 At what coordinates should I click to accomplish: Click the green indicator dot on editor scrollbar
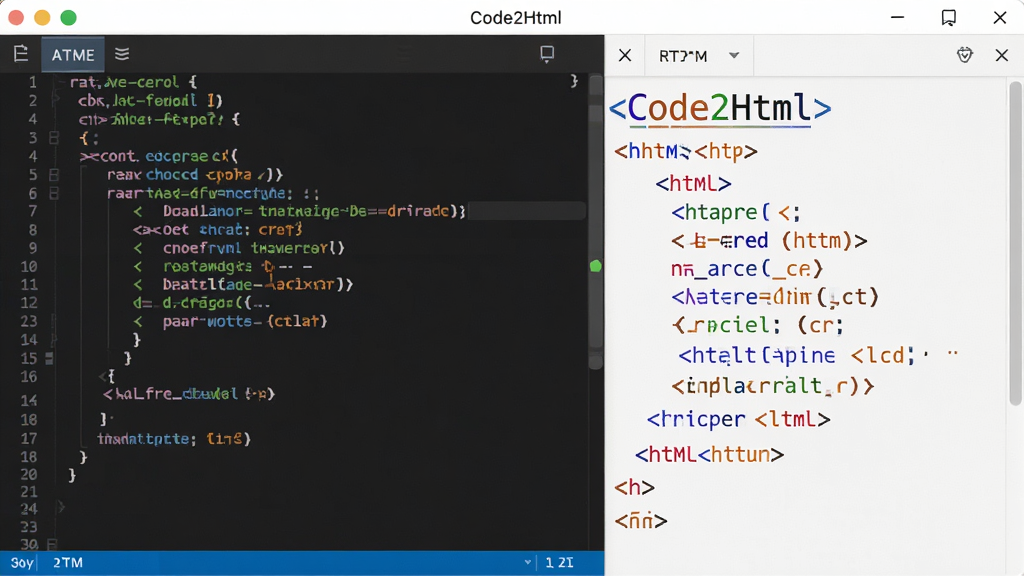(596, 266)
